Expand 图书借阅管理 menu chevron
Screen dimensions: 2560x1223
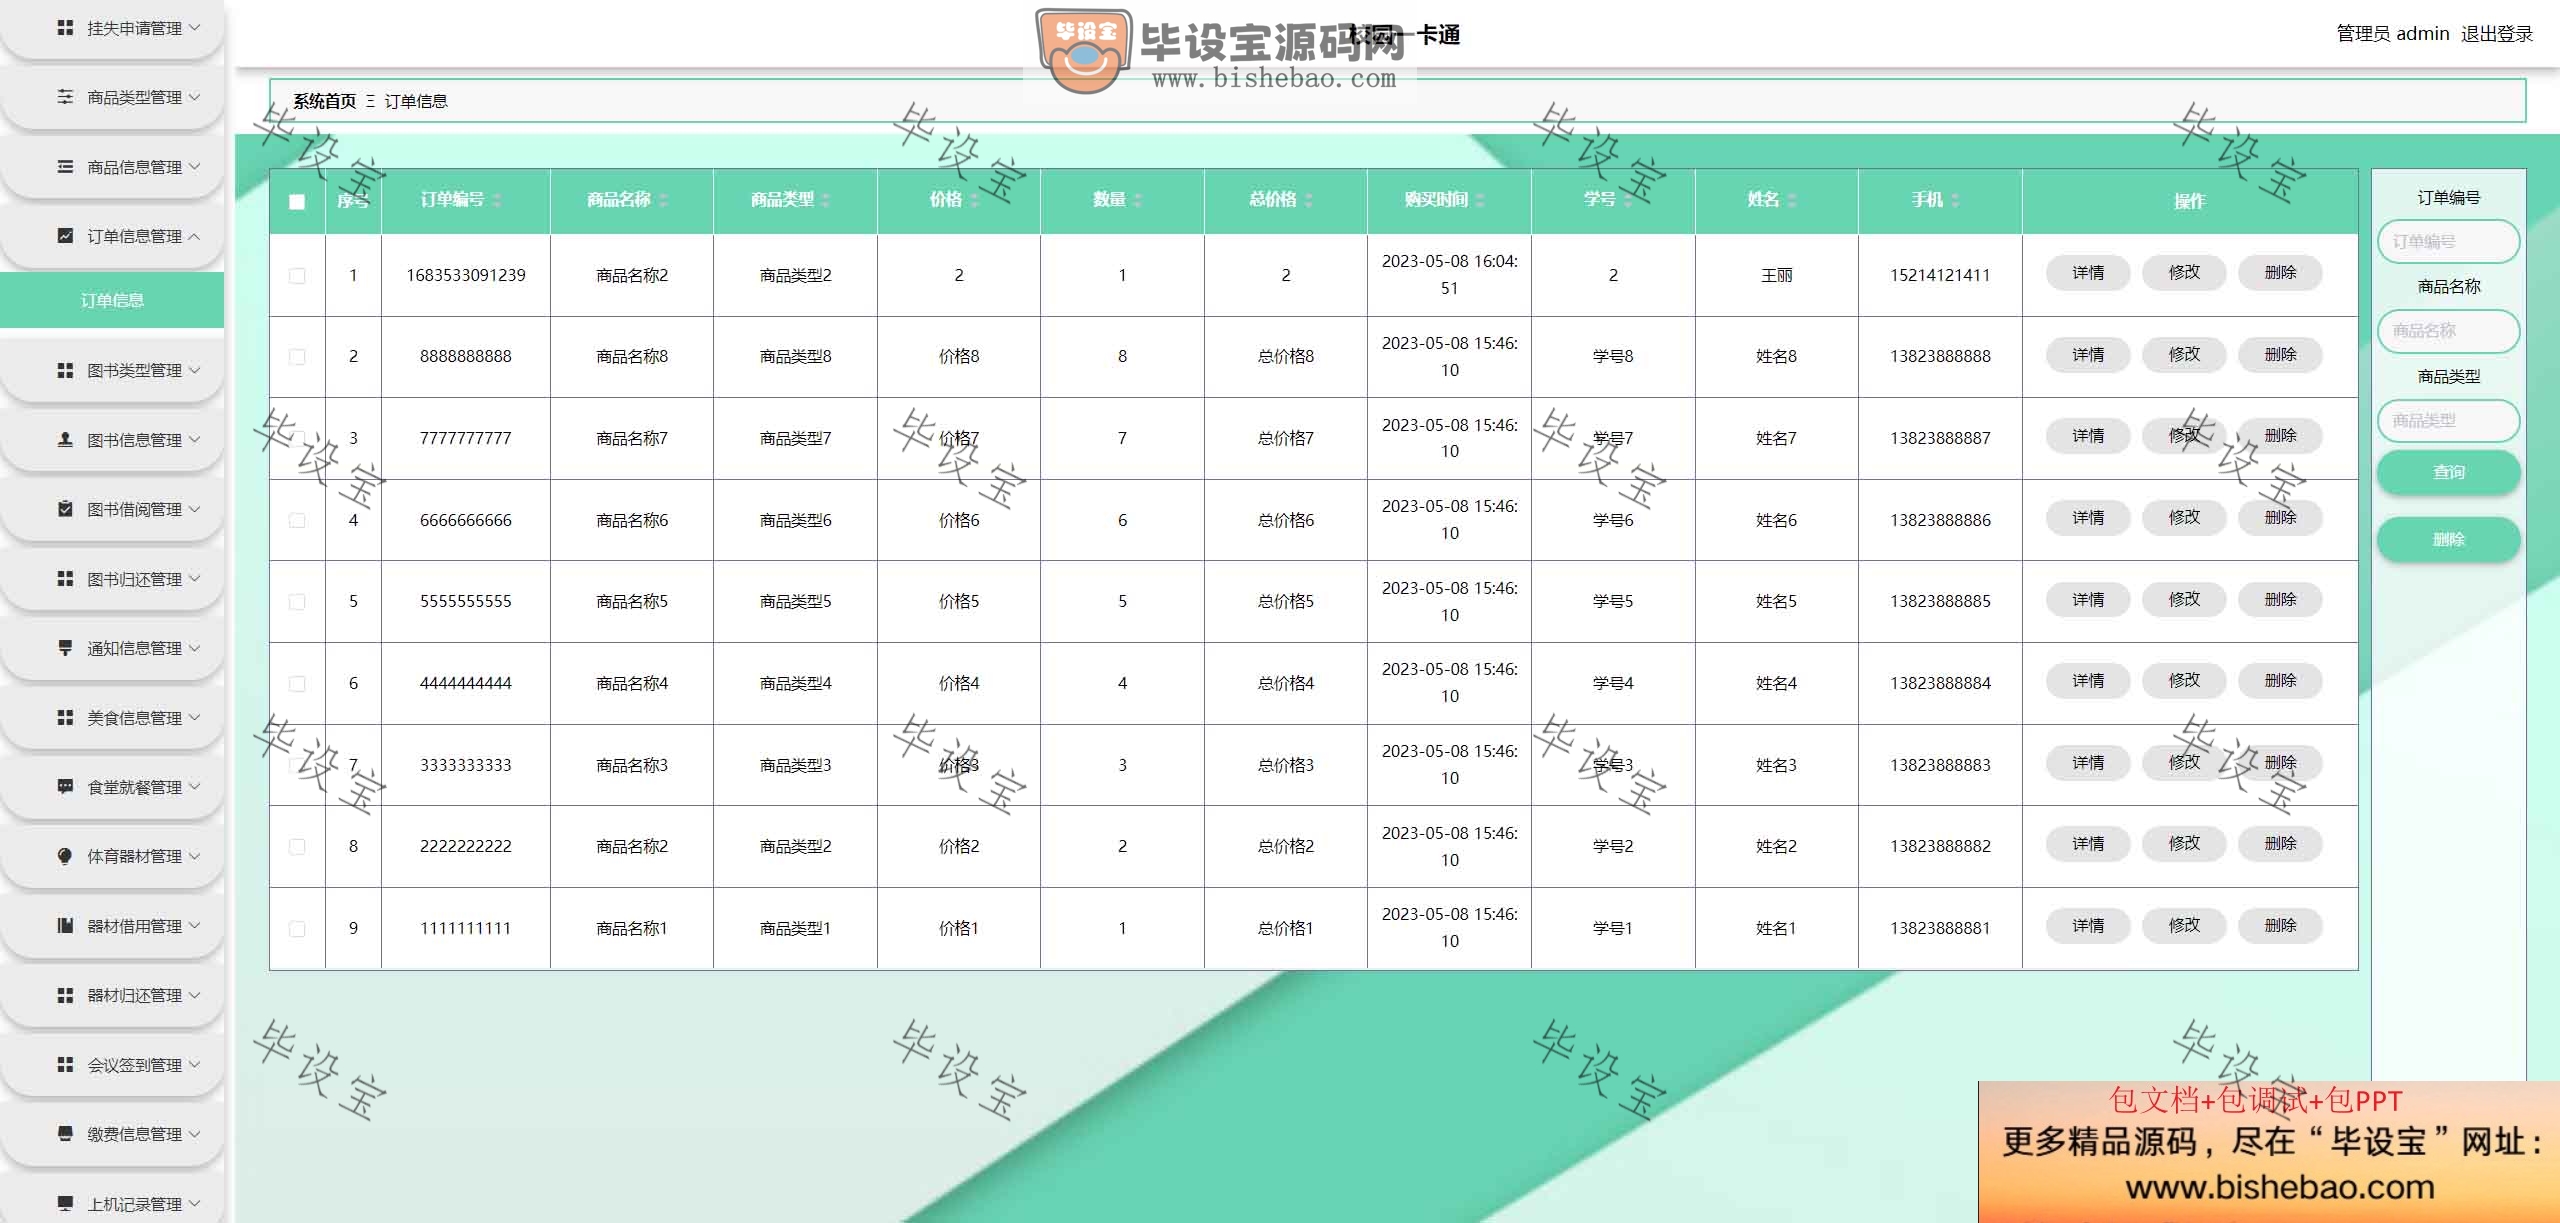point(194,509)
